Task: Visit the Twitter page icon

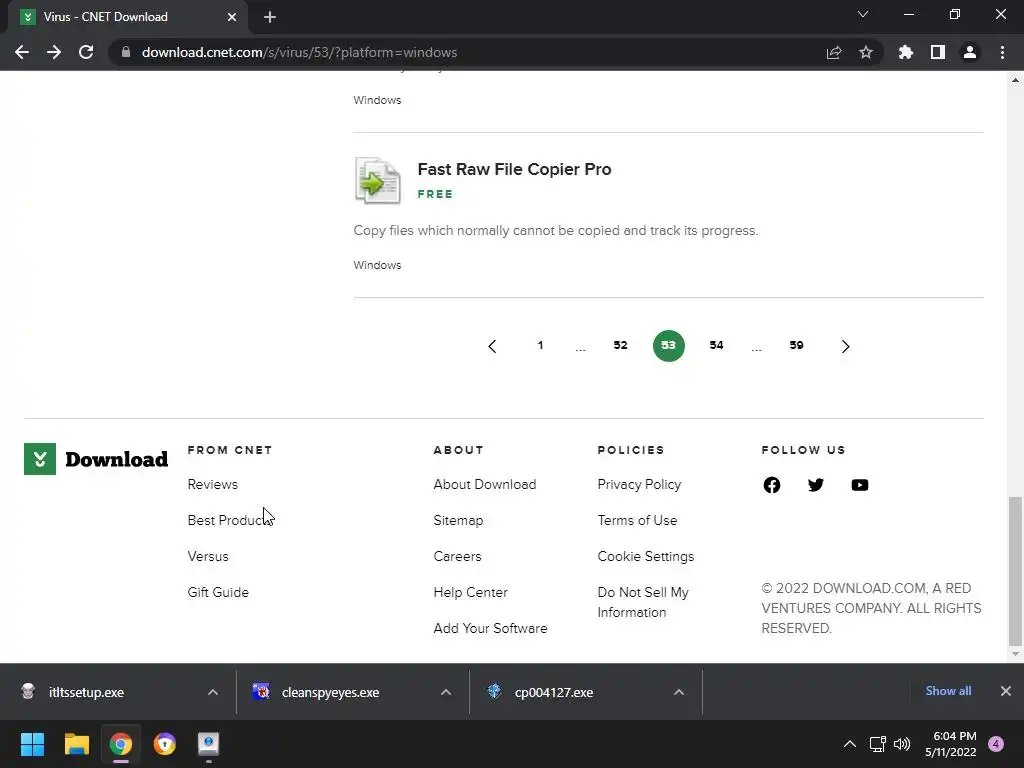Action: [x=816, y=485]
